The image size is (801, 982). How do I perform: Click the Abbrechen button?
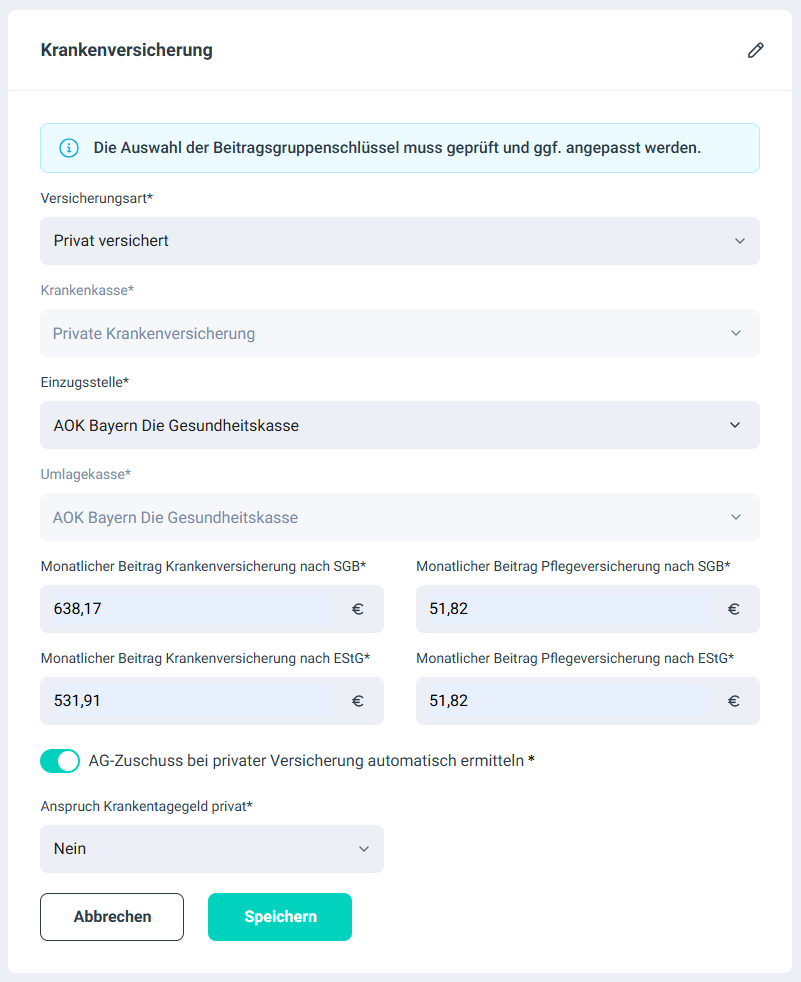[112, 917]
